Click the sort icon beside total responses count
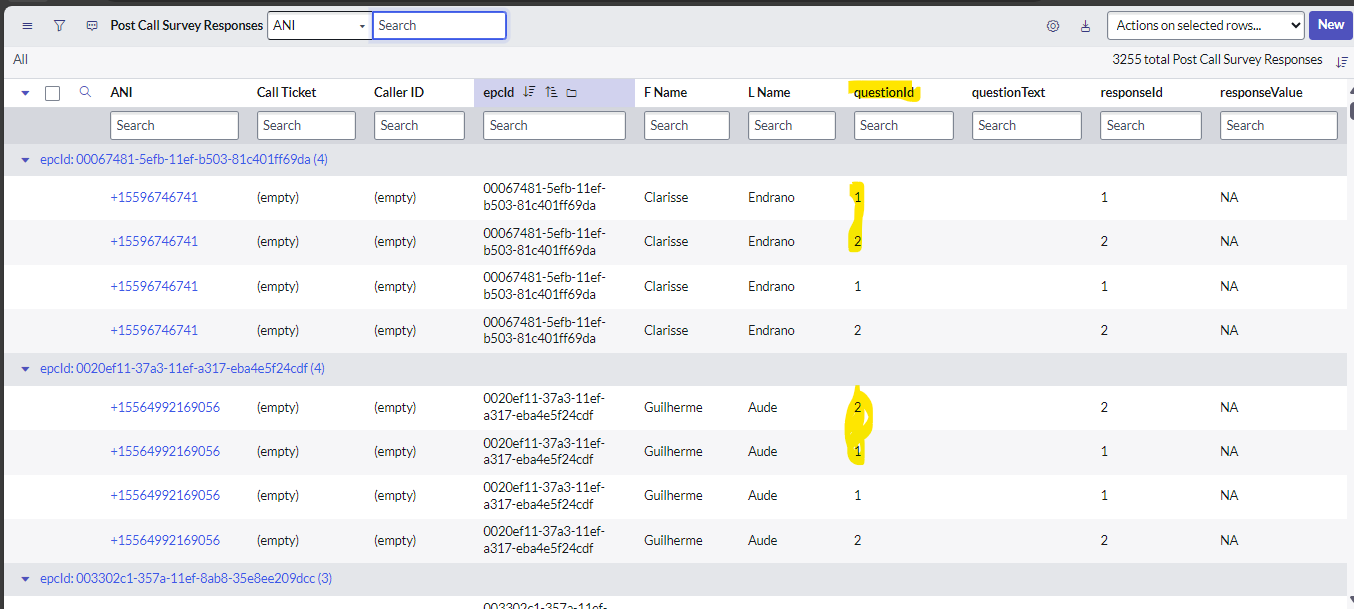This screenshot has width=1354, height=609. 1341,61
